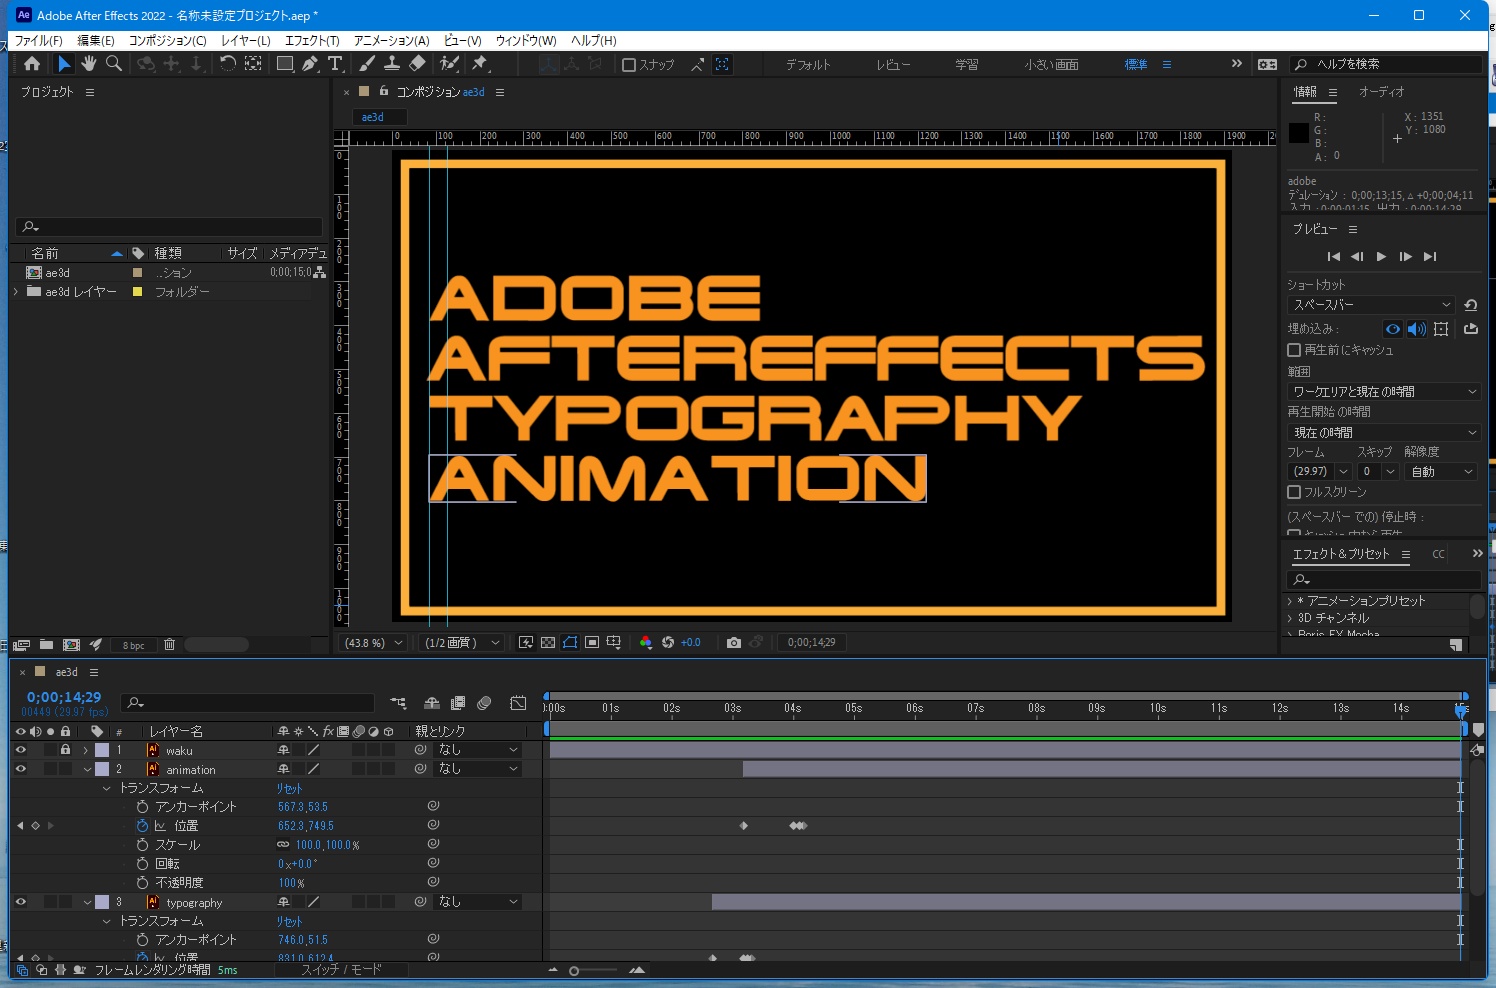Select the Brush tool
1496x988 pixels.
[x=367, y=64]
